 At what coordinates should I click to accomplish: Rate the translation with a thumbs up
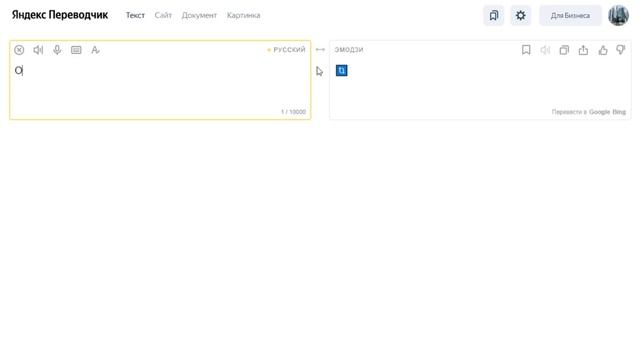tap(602, 50)
